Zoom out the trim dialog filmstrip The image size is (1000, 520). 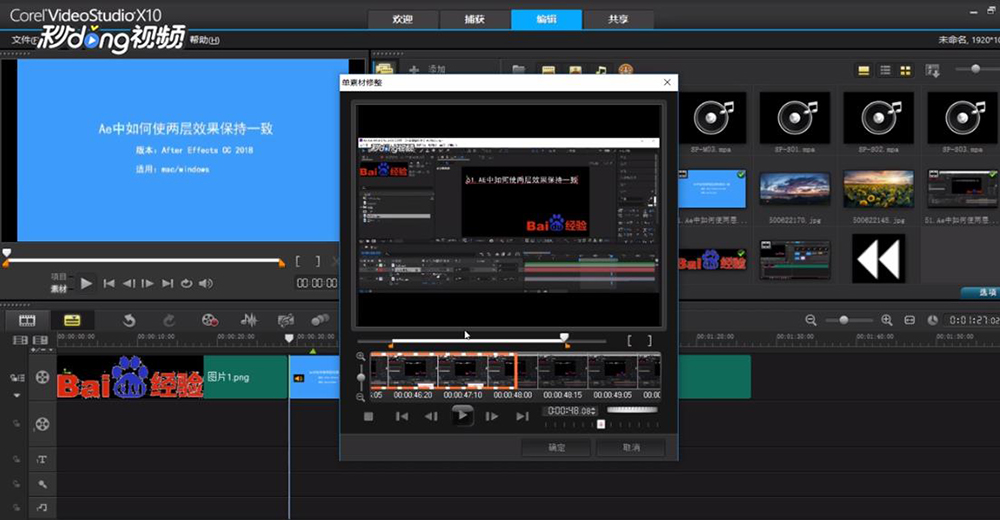[360, 397]
